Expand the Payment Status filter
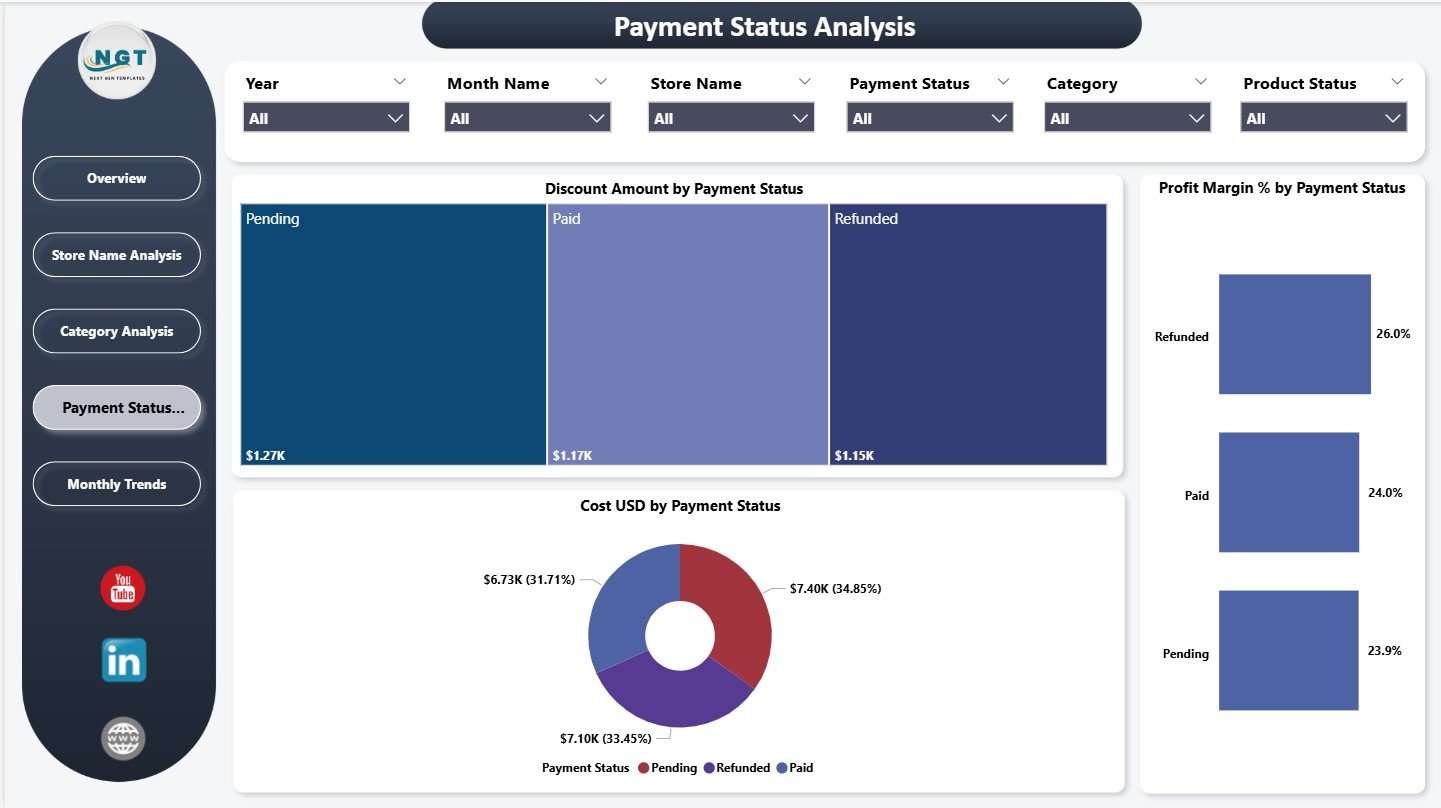The height and width of the screenshot is (808, 1441). (x=929, y=117)
